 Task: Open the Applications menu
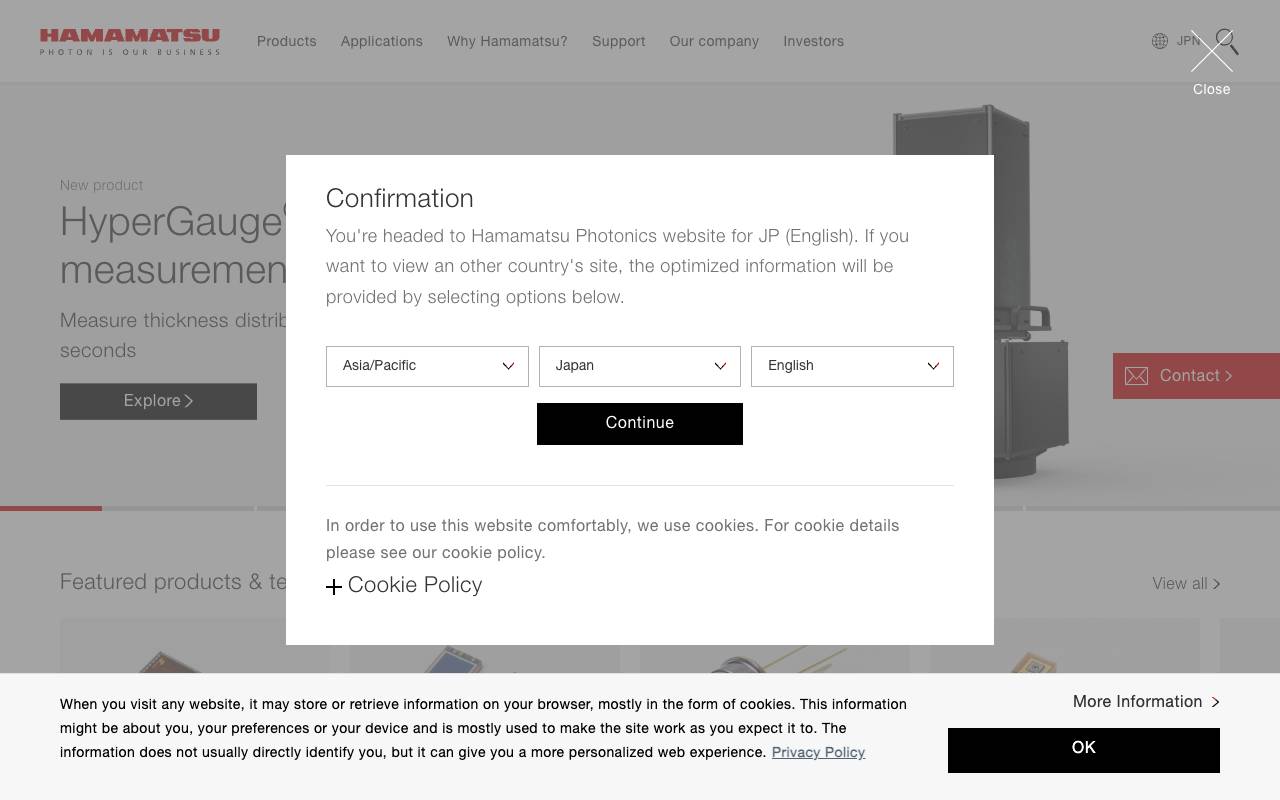pyautogui.click(x=382, y=42)
